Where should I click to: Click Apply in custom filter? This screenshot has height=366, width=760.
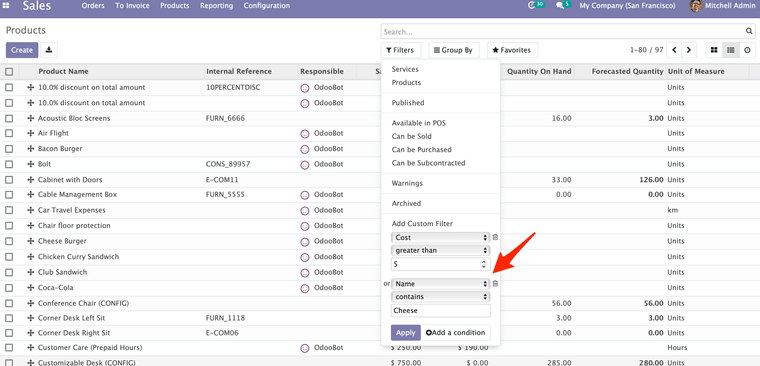click(406, 333)
